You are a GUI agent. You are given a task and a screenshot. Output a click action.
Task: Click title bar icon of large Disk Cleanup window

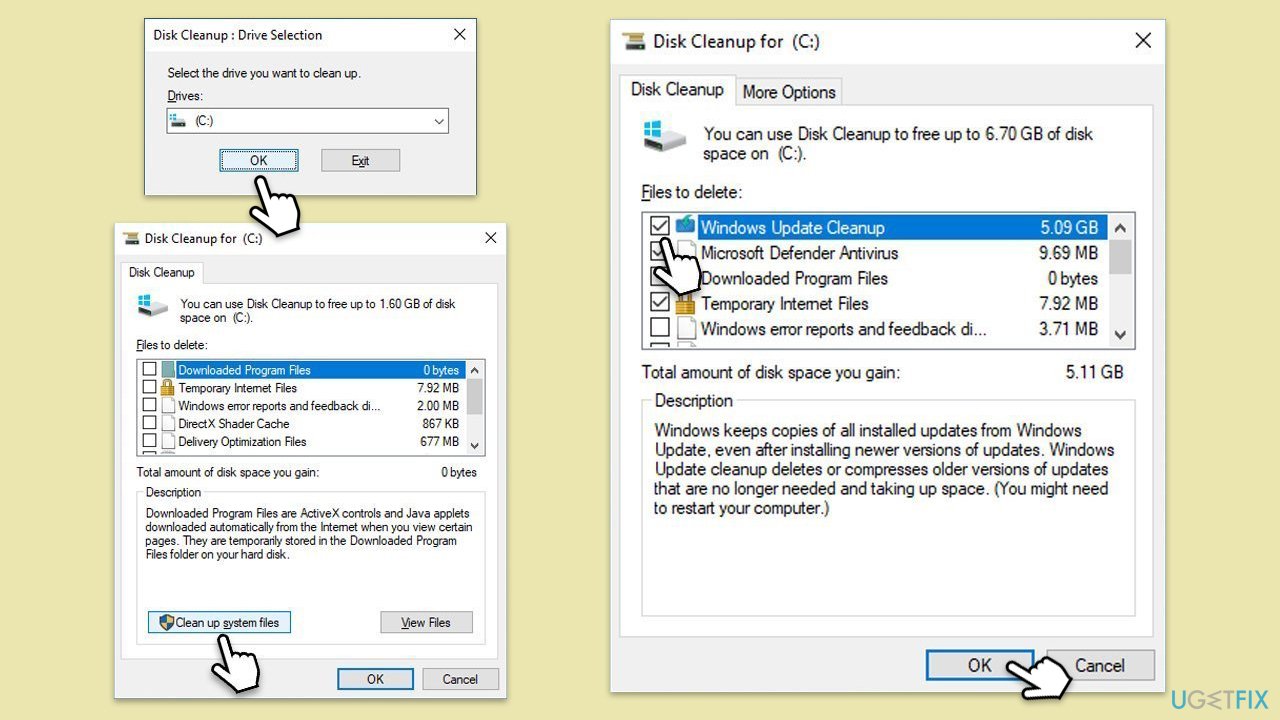click(x=634, y=42)
